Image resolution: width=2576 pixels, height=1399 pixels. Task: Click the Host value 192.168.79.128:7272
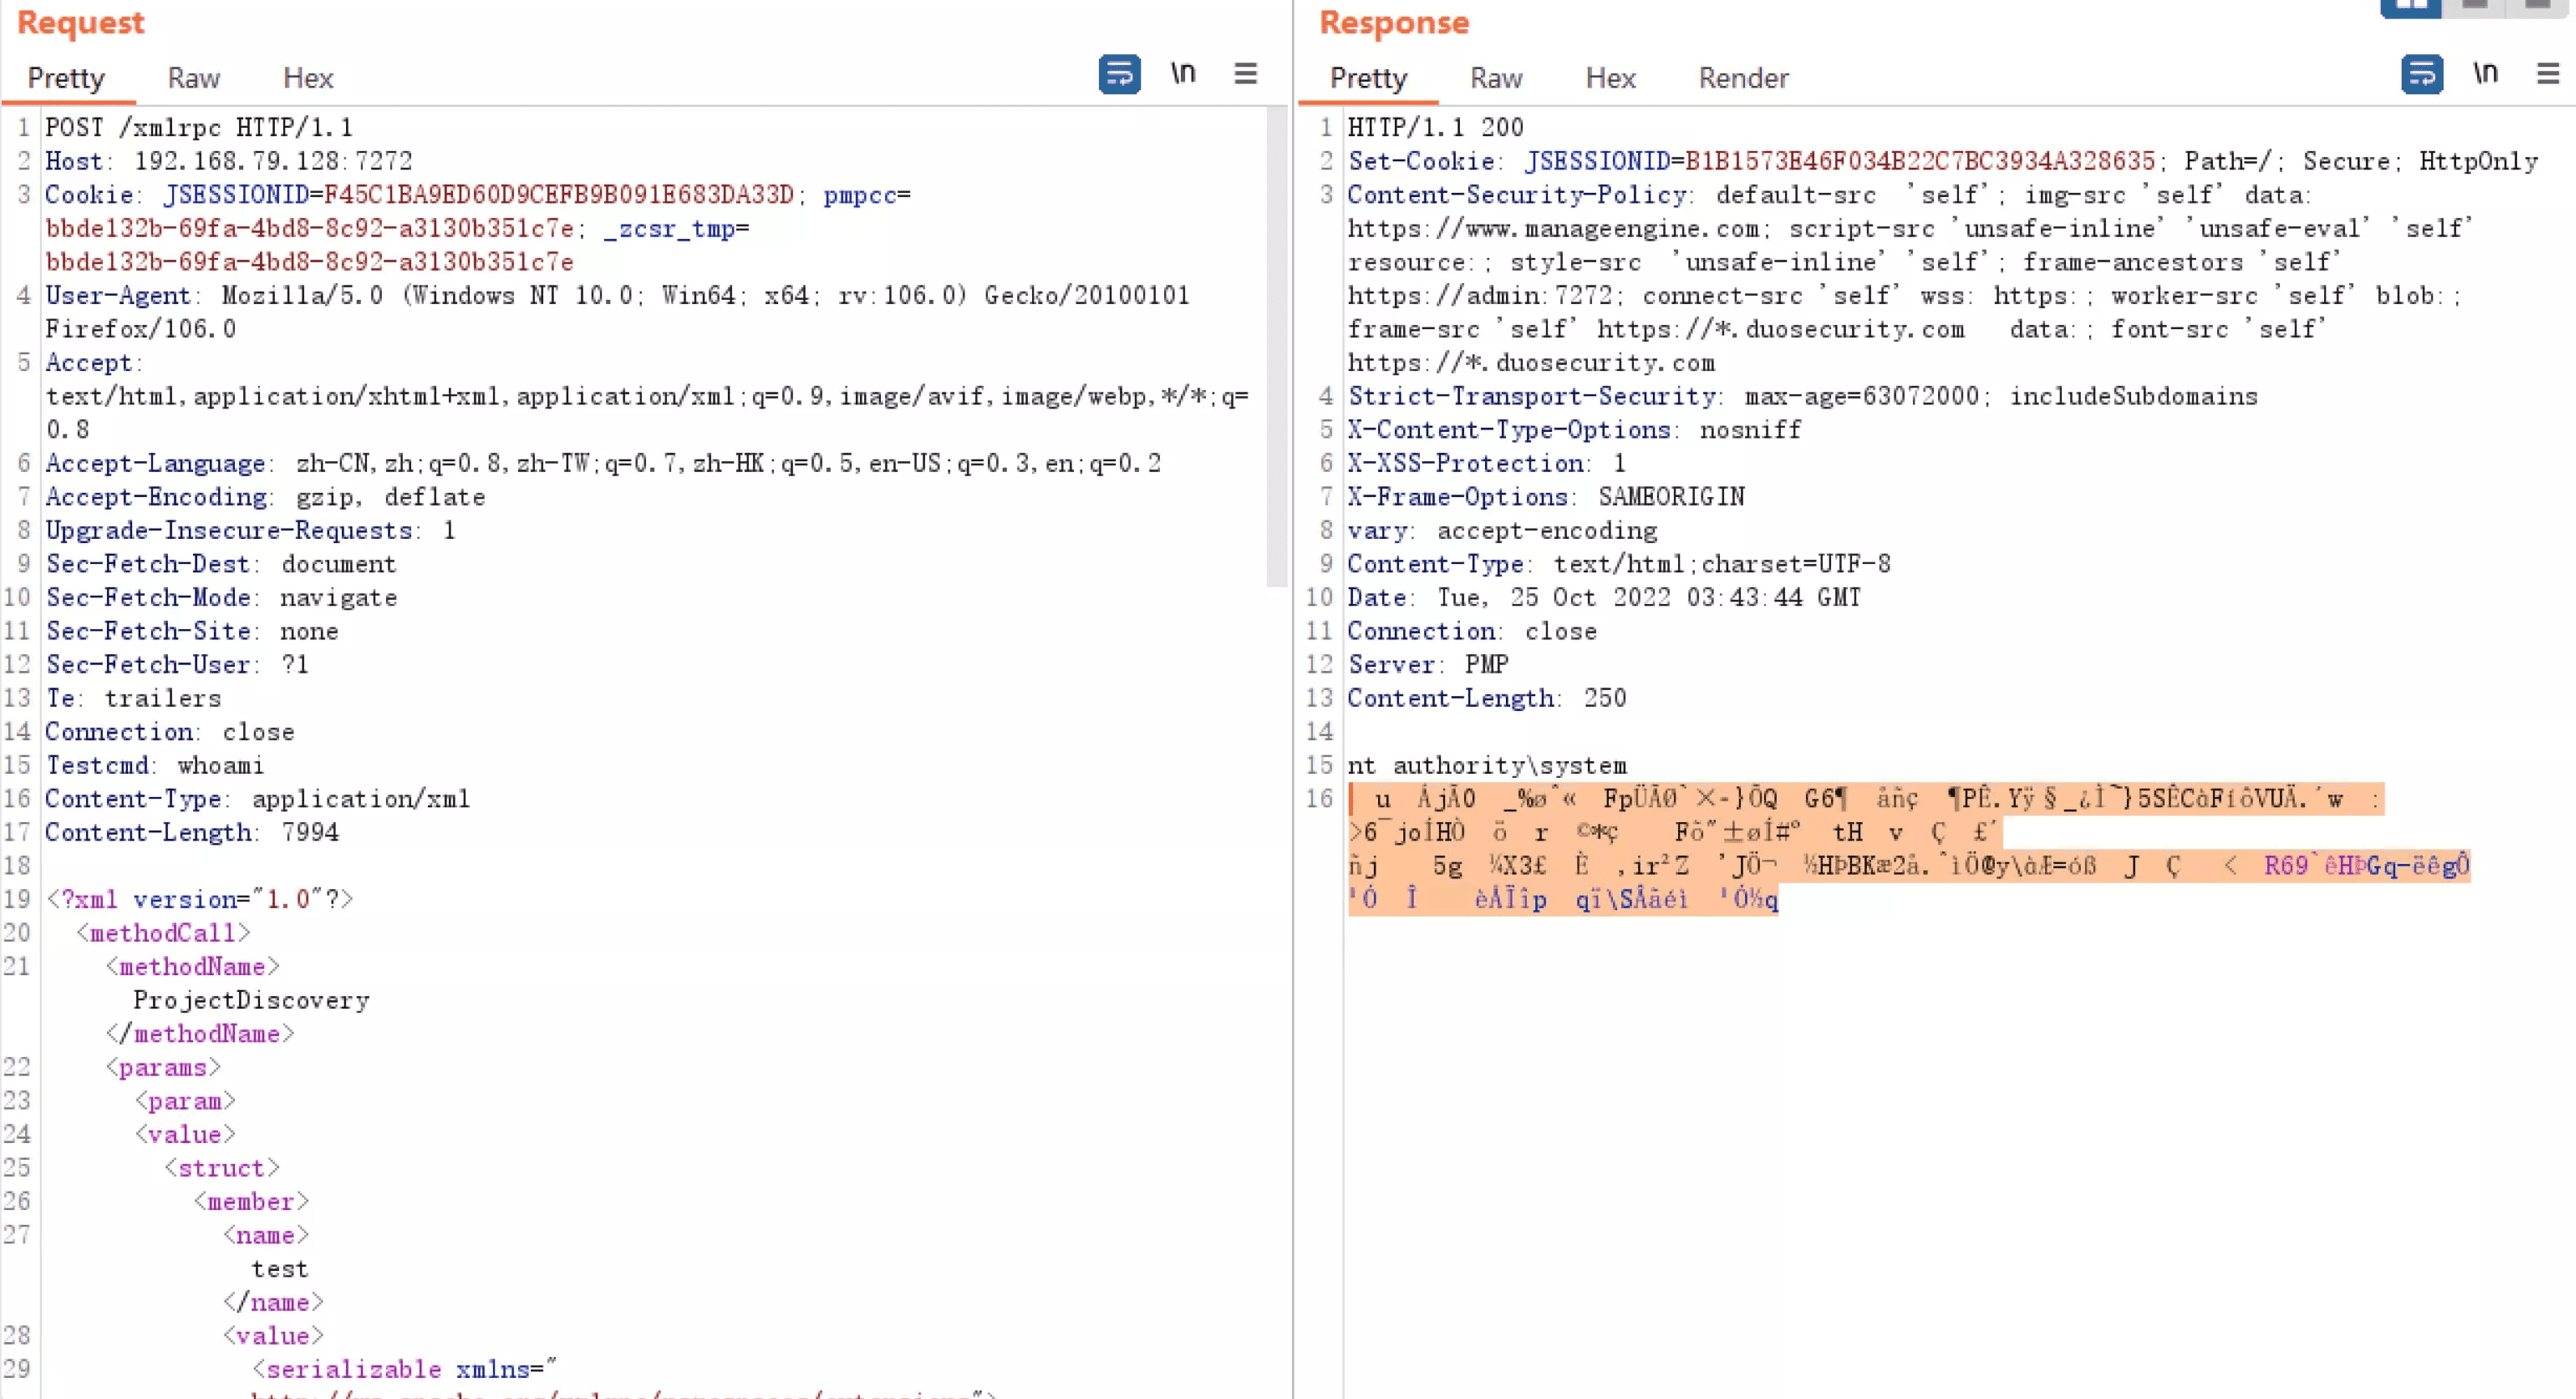pyautogui.click(x=273, y=161)
